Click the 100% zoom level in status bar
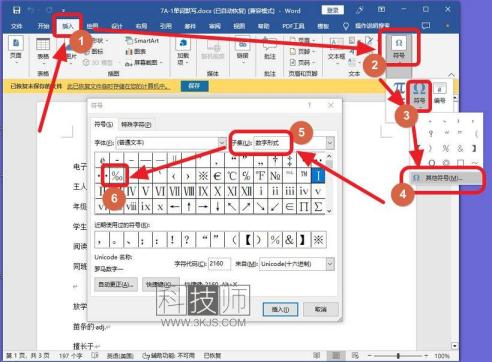The image size is (492, 362). (442, 356)
